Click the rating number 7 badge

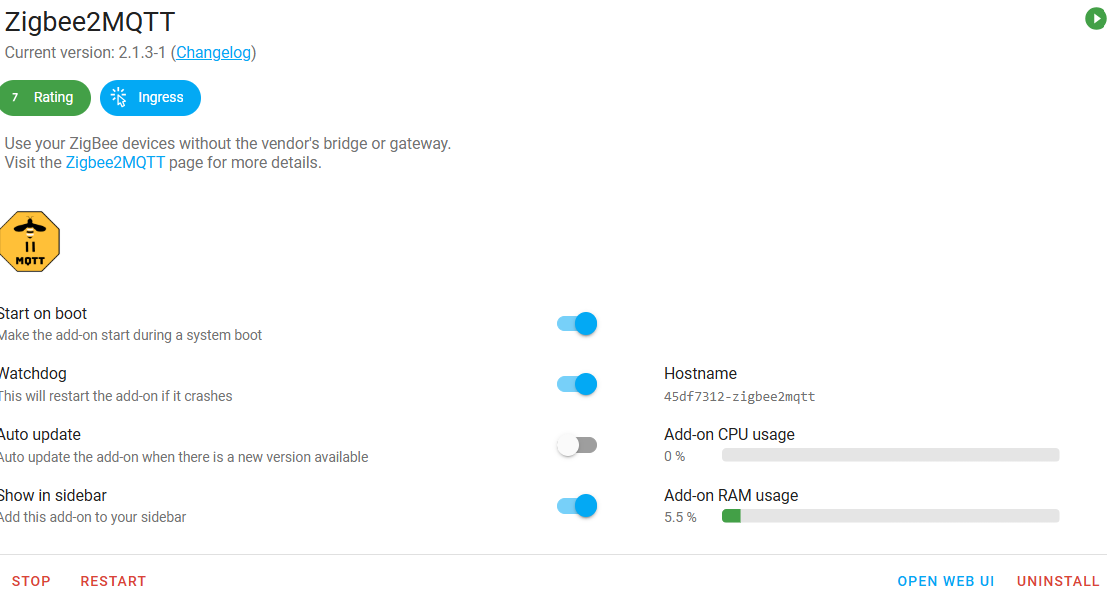click(x=15, y=98)
